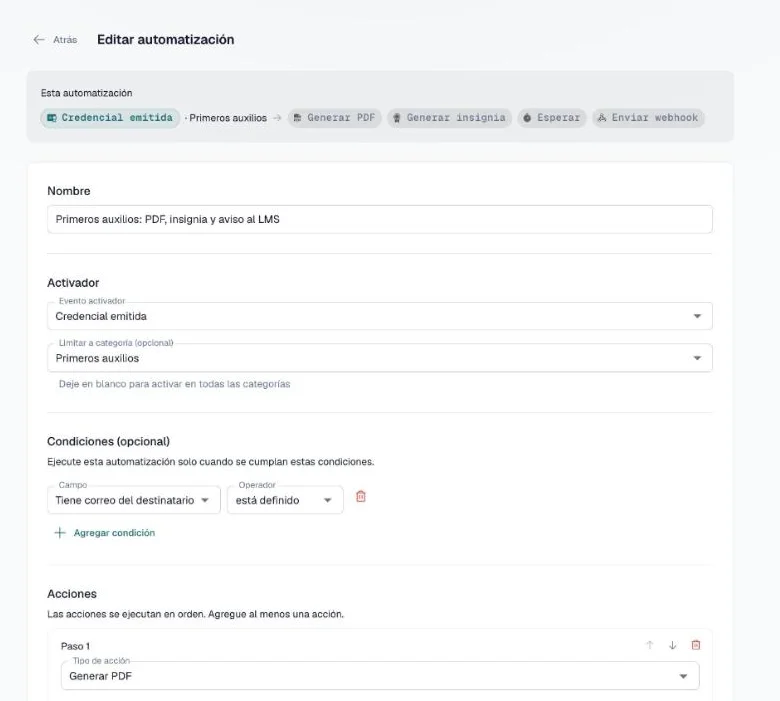Click the Condiciones (opcional) heading

tap(108, 441)
